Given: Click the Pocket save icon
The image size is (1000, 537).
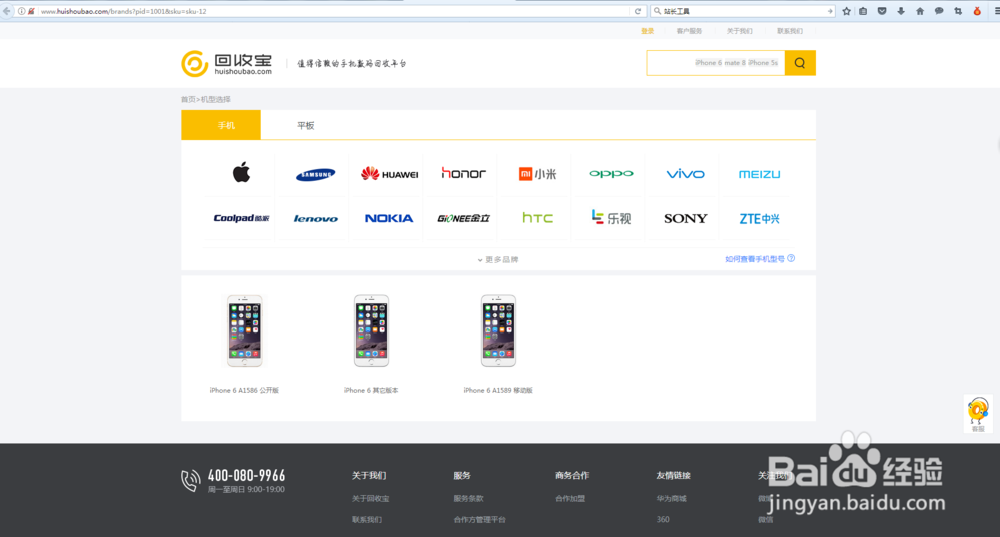Looking at the screenshot, I should [x=882, y=11].
